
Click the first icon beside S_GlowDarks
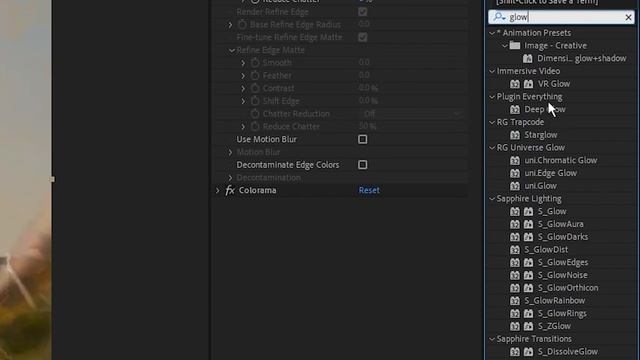coord(515,237)
